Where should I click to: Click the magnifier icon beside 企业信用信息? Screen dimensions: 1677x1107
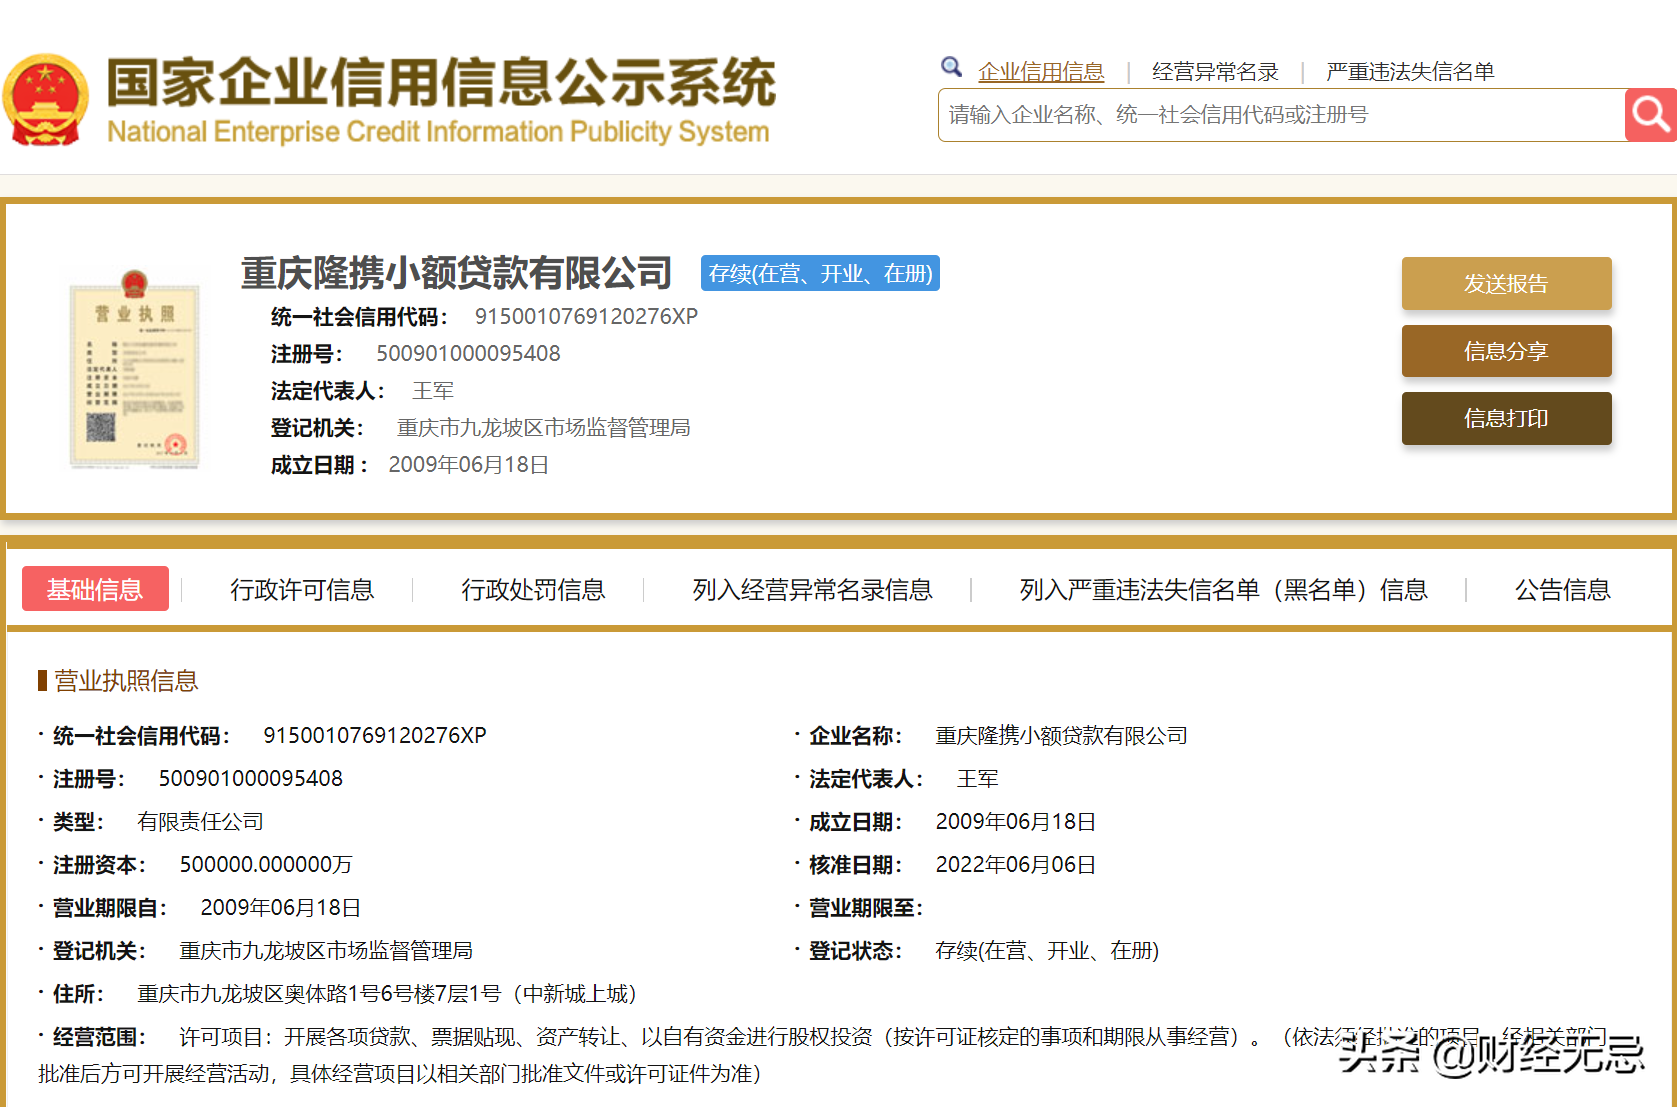(x=951, y=67)
